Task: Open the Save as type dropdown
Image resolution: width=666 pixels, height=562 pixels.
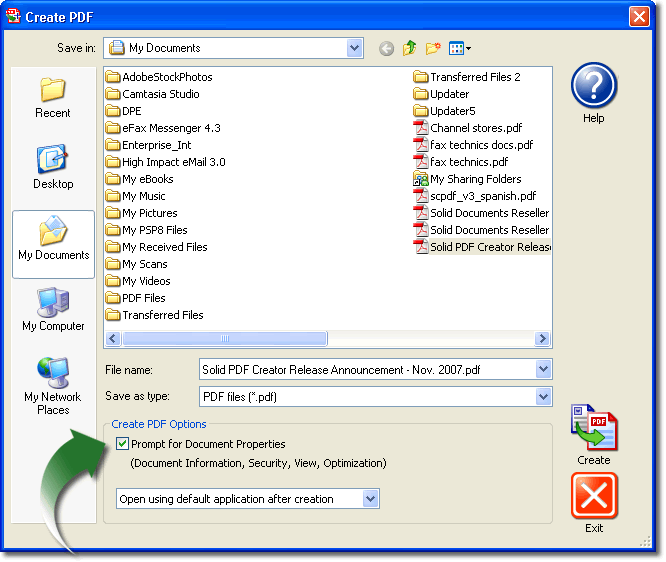Action: (543, 397)
